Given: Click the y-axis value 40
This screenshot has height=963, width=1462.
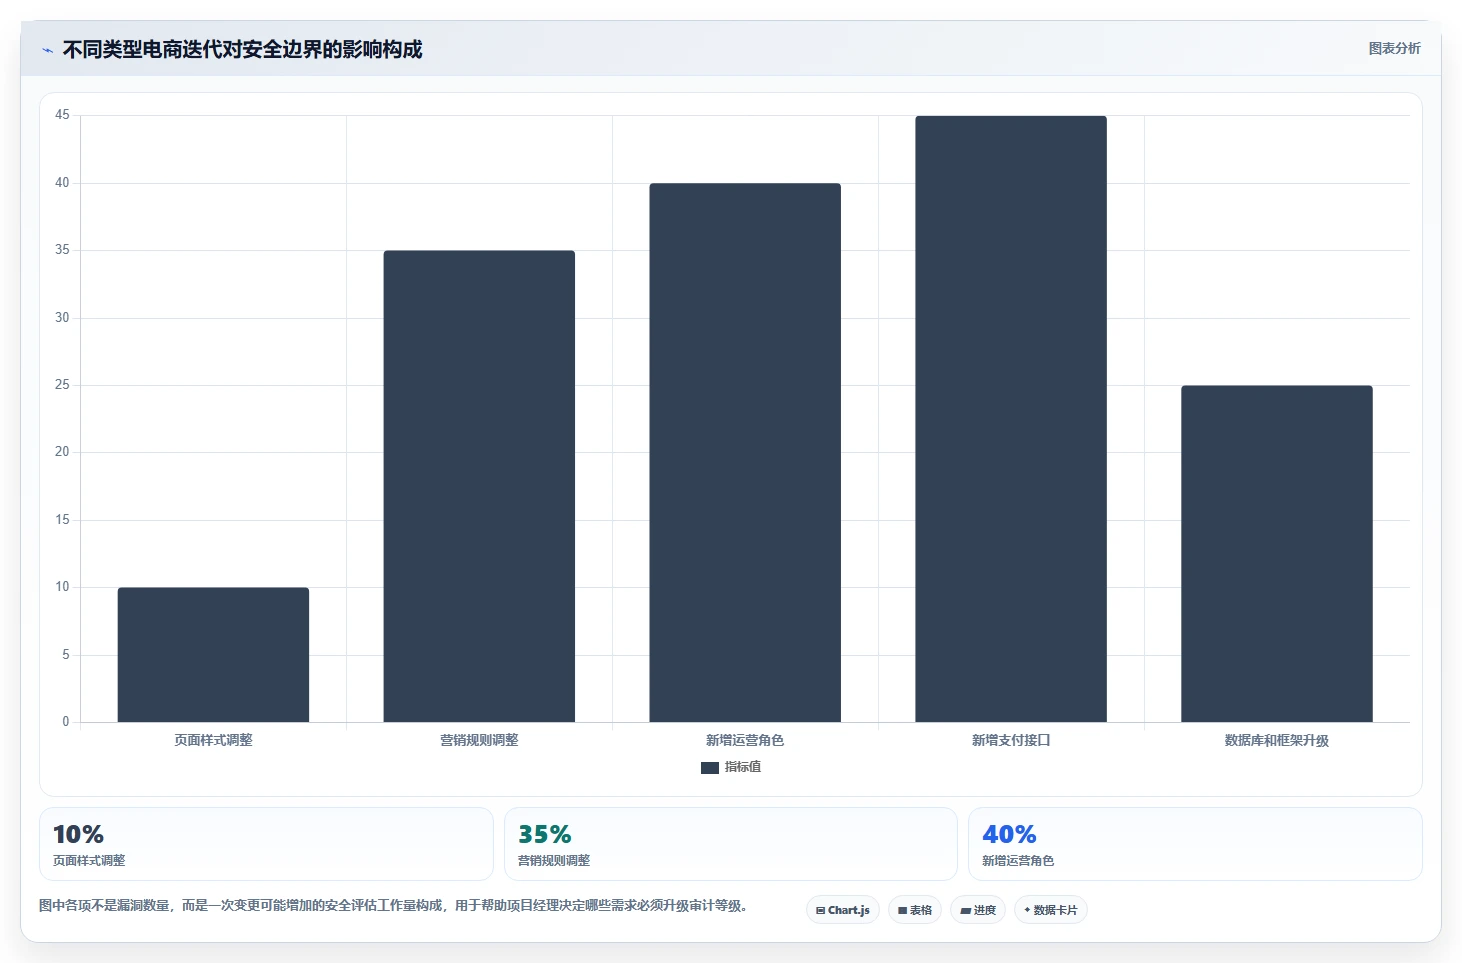Looking at the screenshot, I should coord(62,183).
